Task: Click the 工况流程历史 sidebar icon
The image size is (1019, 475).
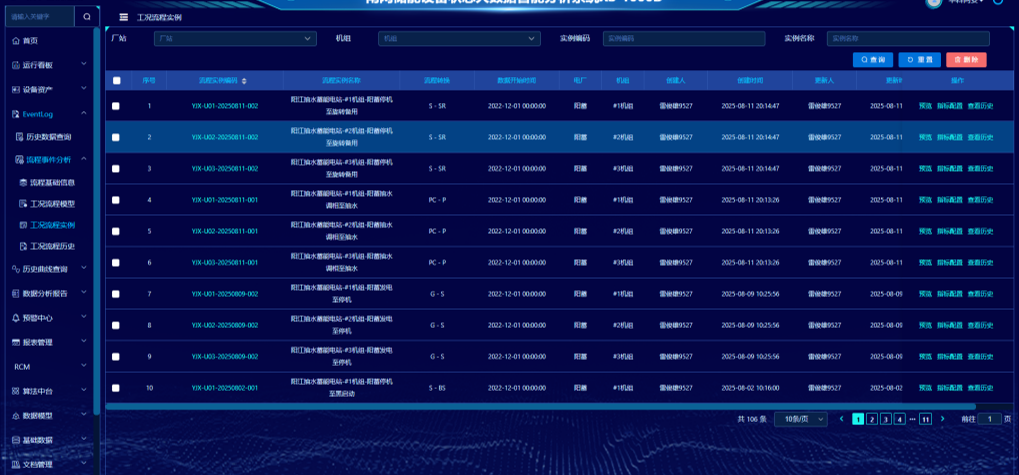Action: (23, 246)
